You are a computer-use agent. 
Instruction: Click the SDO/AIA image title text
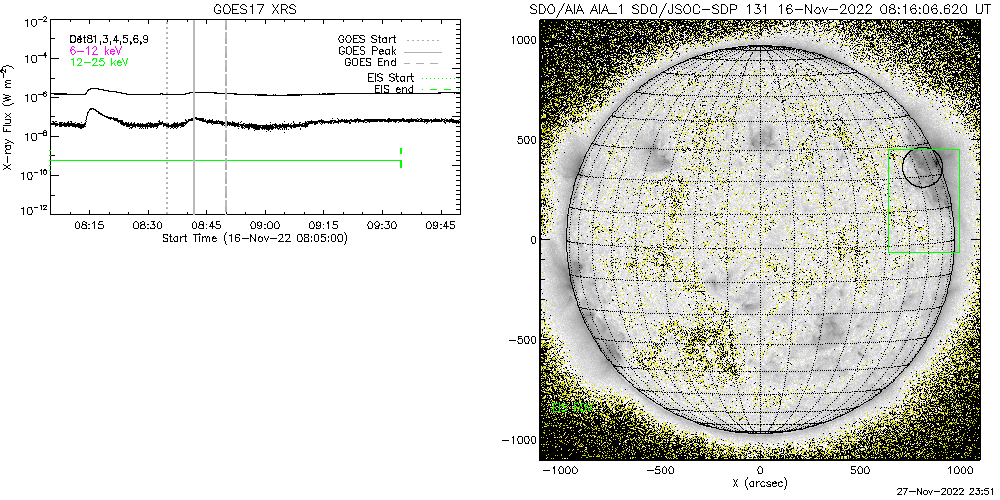(760, 10)
